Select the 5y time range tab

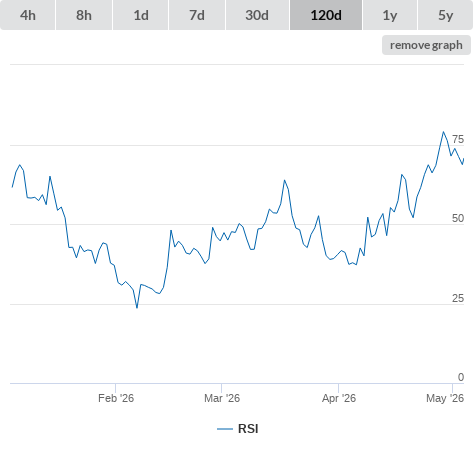coord(445,15)
